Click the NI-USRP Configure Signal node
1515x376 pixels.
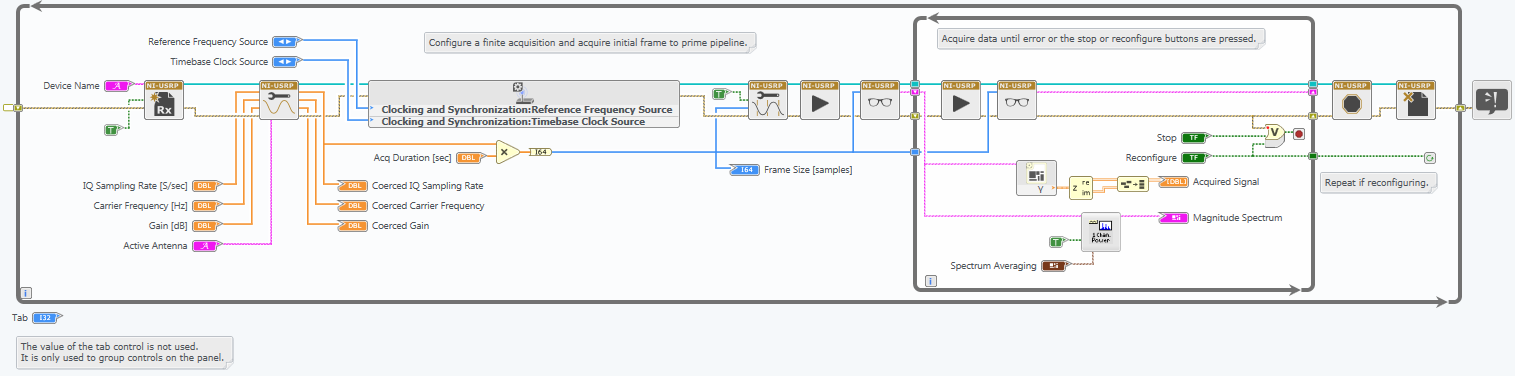tap(279, 100)
